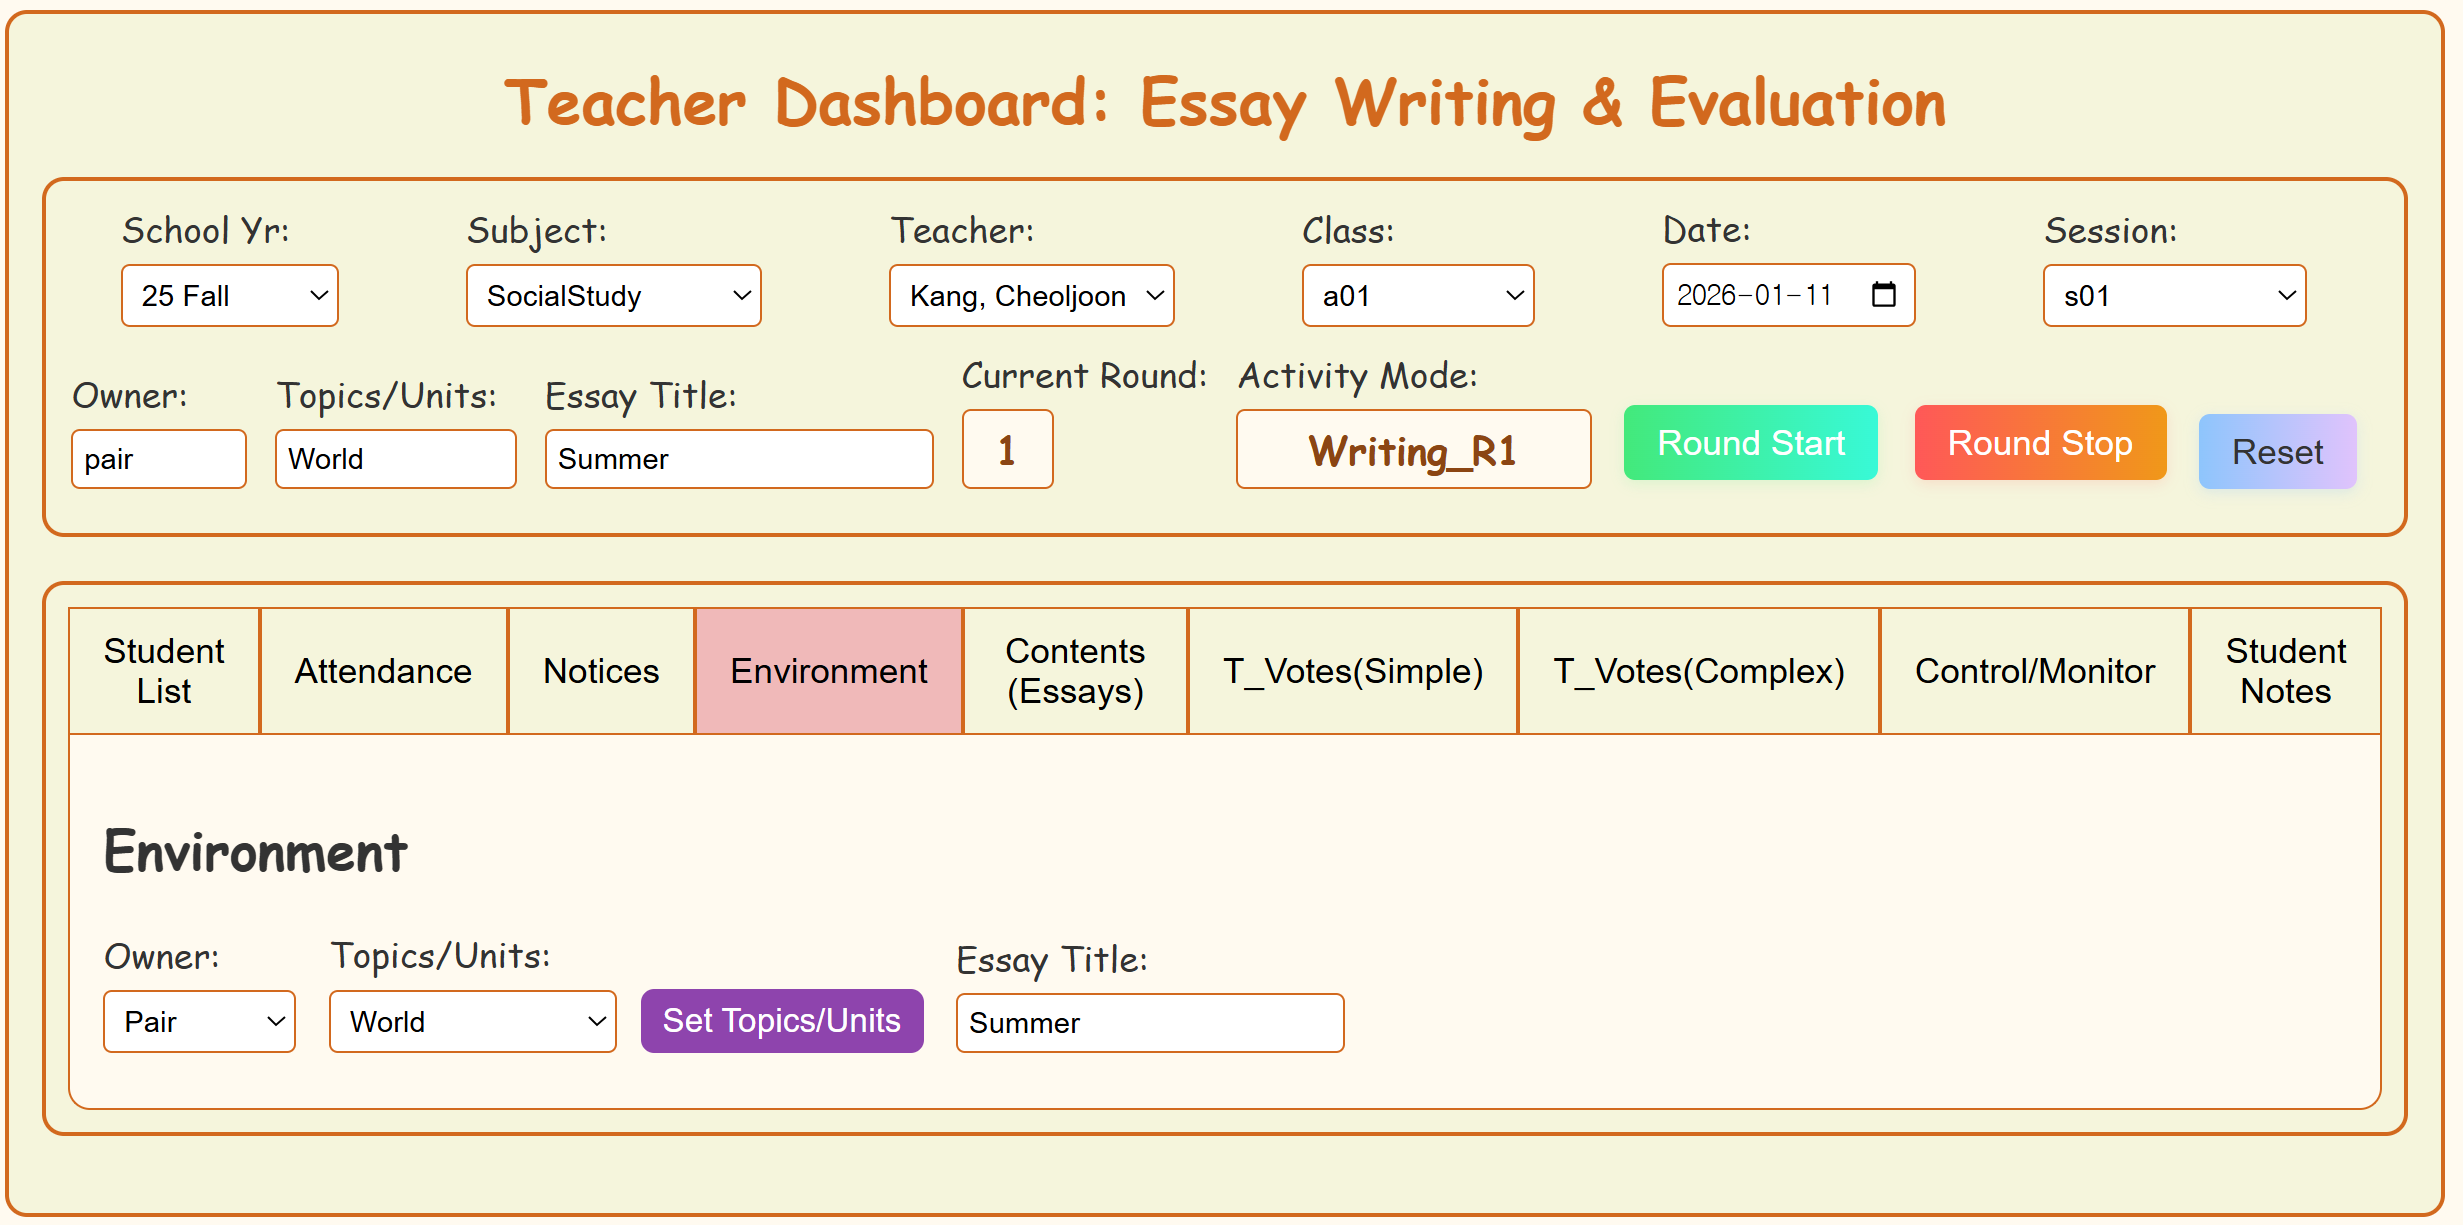Select the Contents (Essays) tab
The height and width of the screenshot is (1225, 2463).
coord(1075,671)
